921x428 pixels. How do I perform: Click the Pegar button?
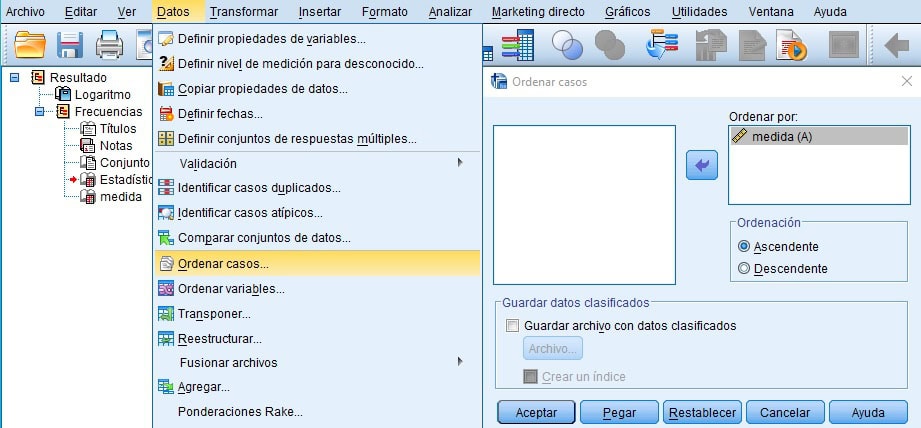click(x=619, y=413)
